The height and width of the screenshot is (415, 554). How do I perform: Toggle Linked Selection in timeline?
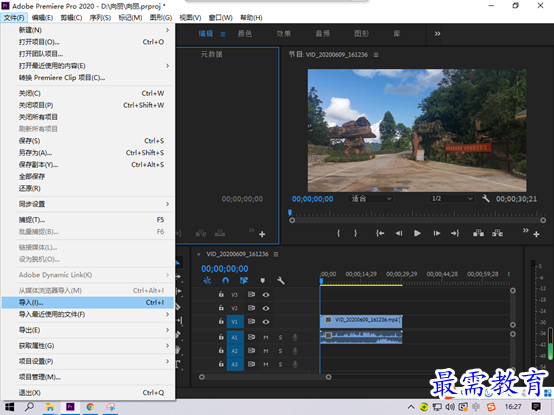pyautogui.click(x=244, y=280)
